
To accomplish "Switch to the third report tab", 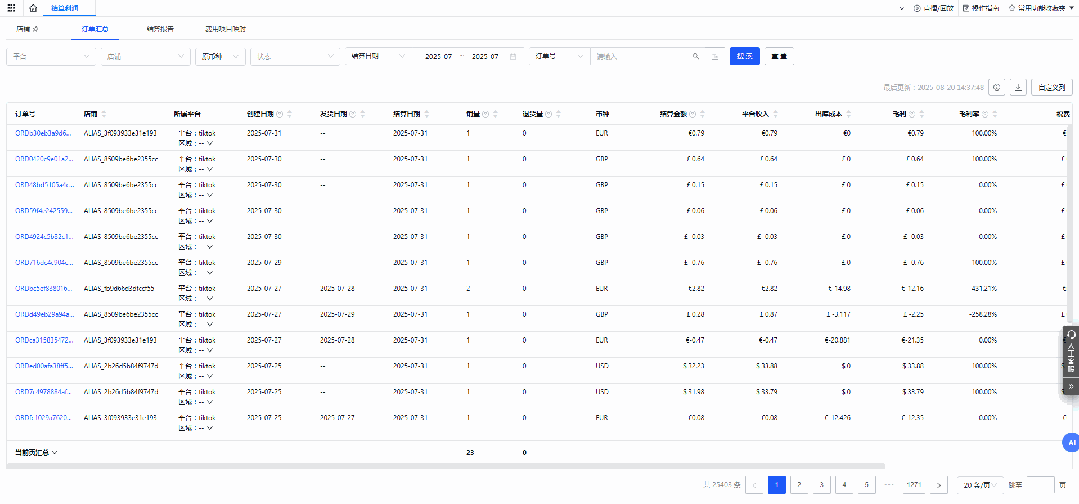I will pos(159,29).
